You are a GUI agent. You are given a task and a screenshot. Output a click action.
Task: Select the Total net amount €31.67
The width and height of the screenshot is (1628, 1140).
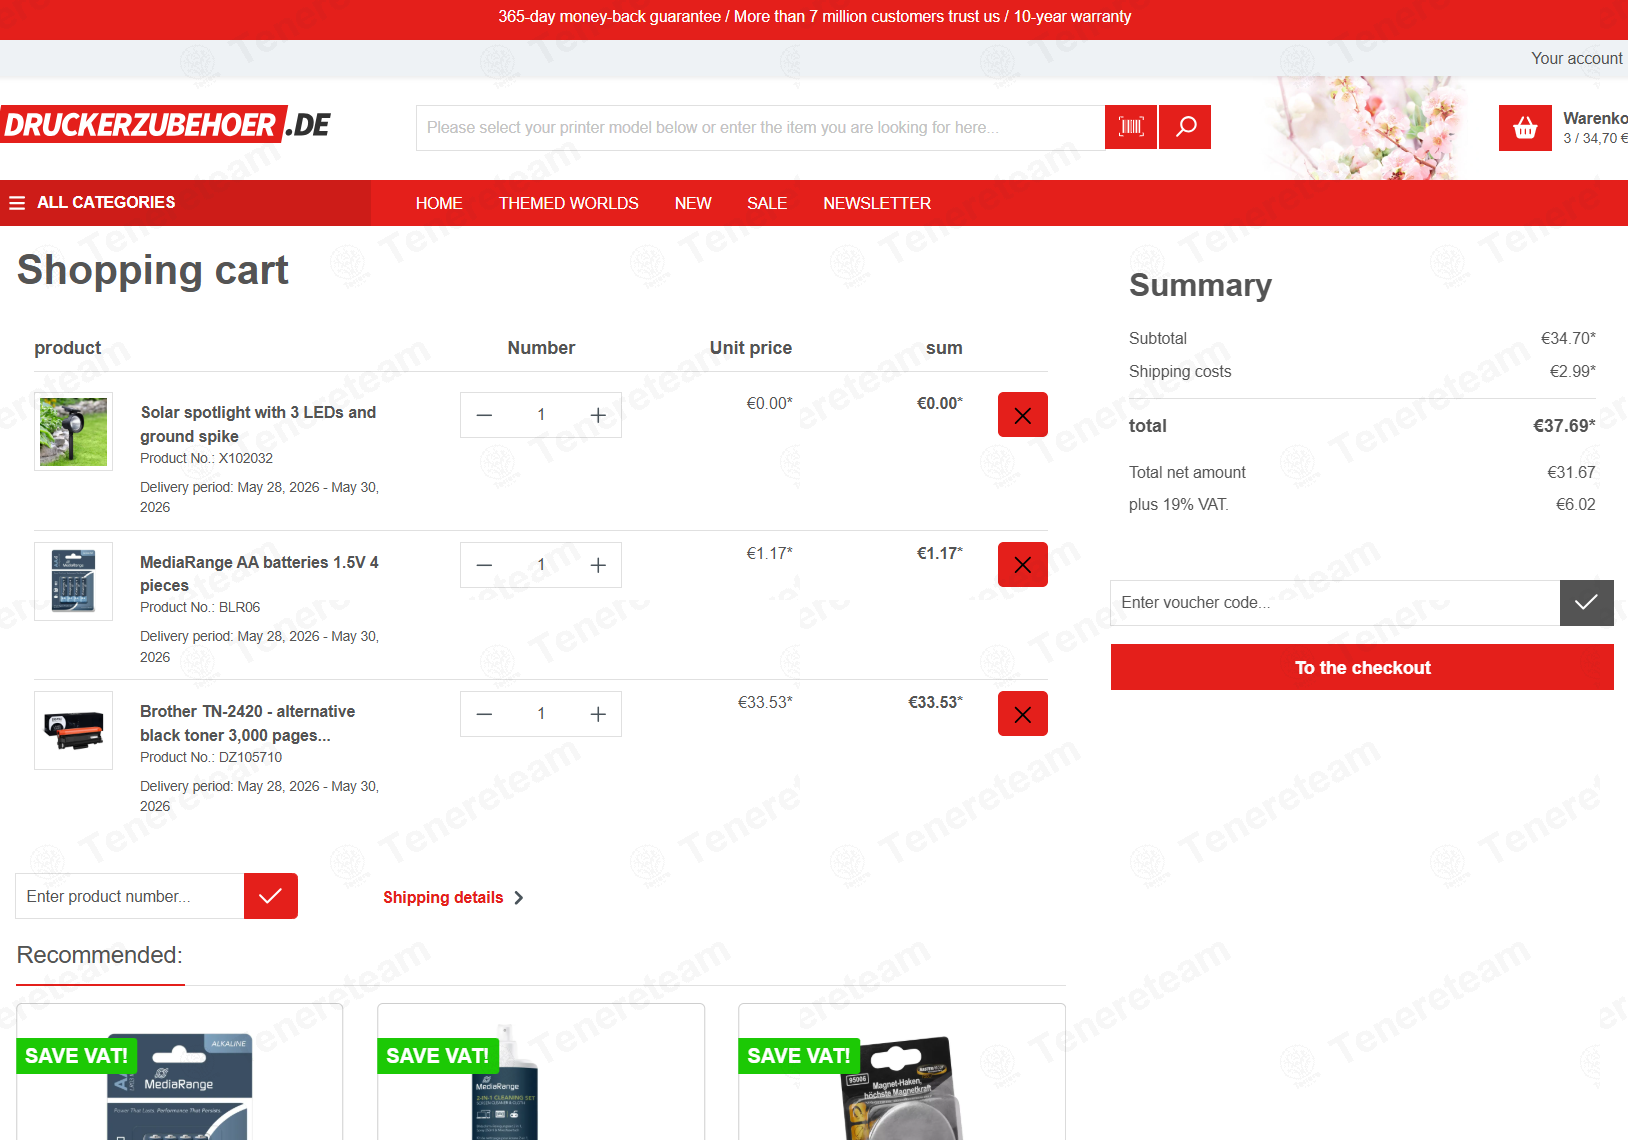point(1571,473)
